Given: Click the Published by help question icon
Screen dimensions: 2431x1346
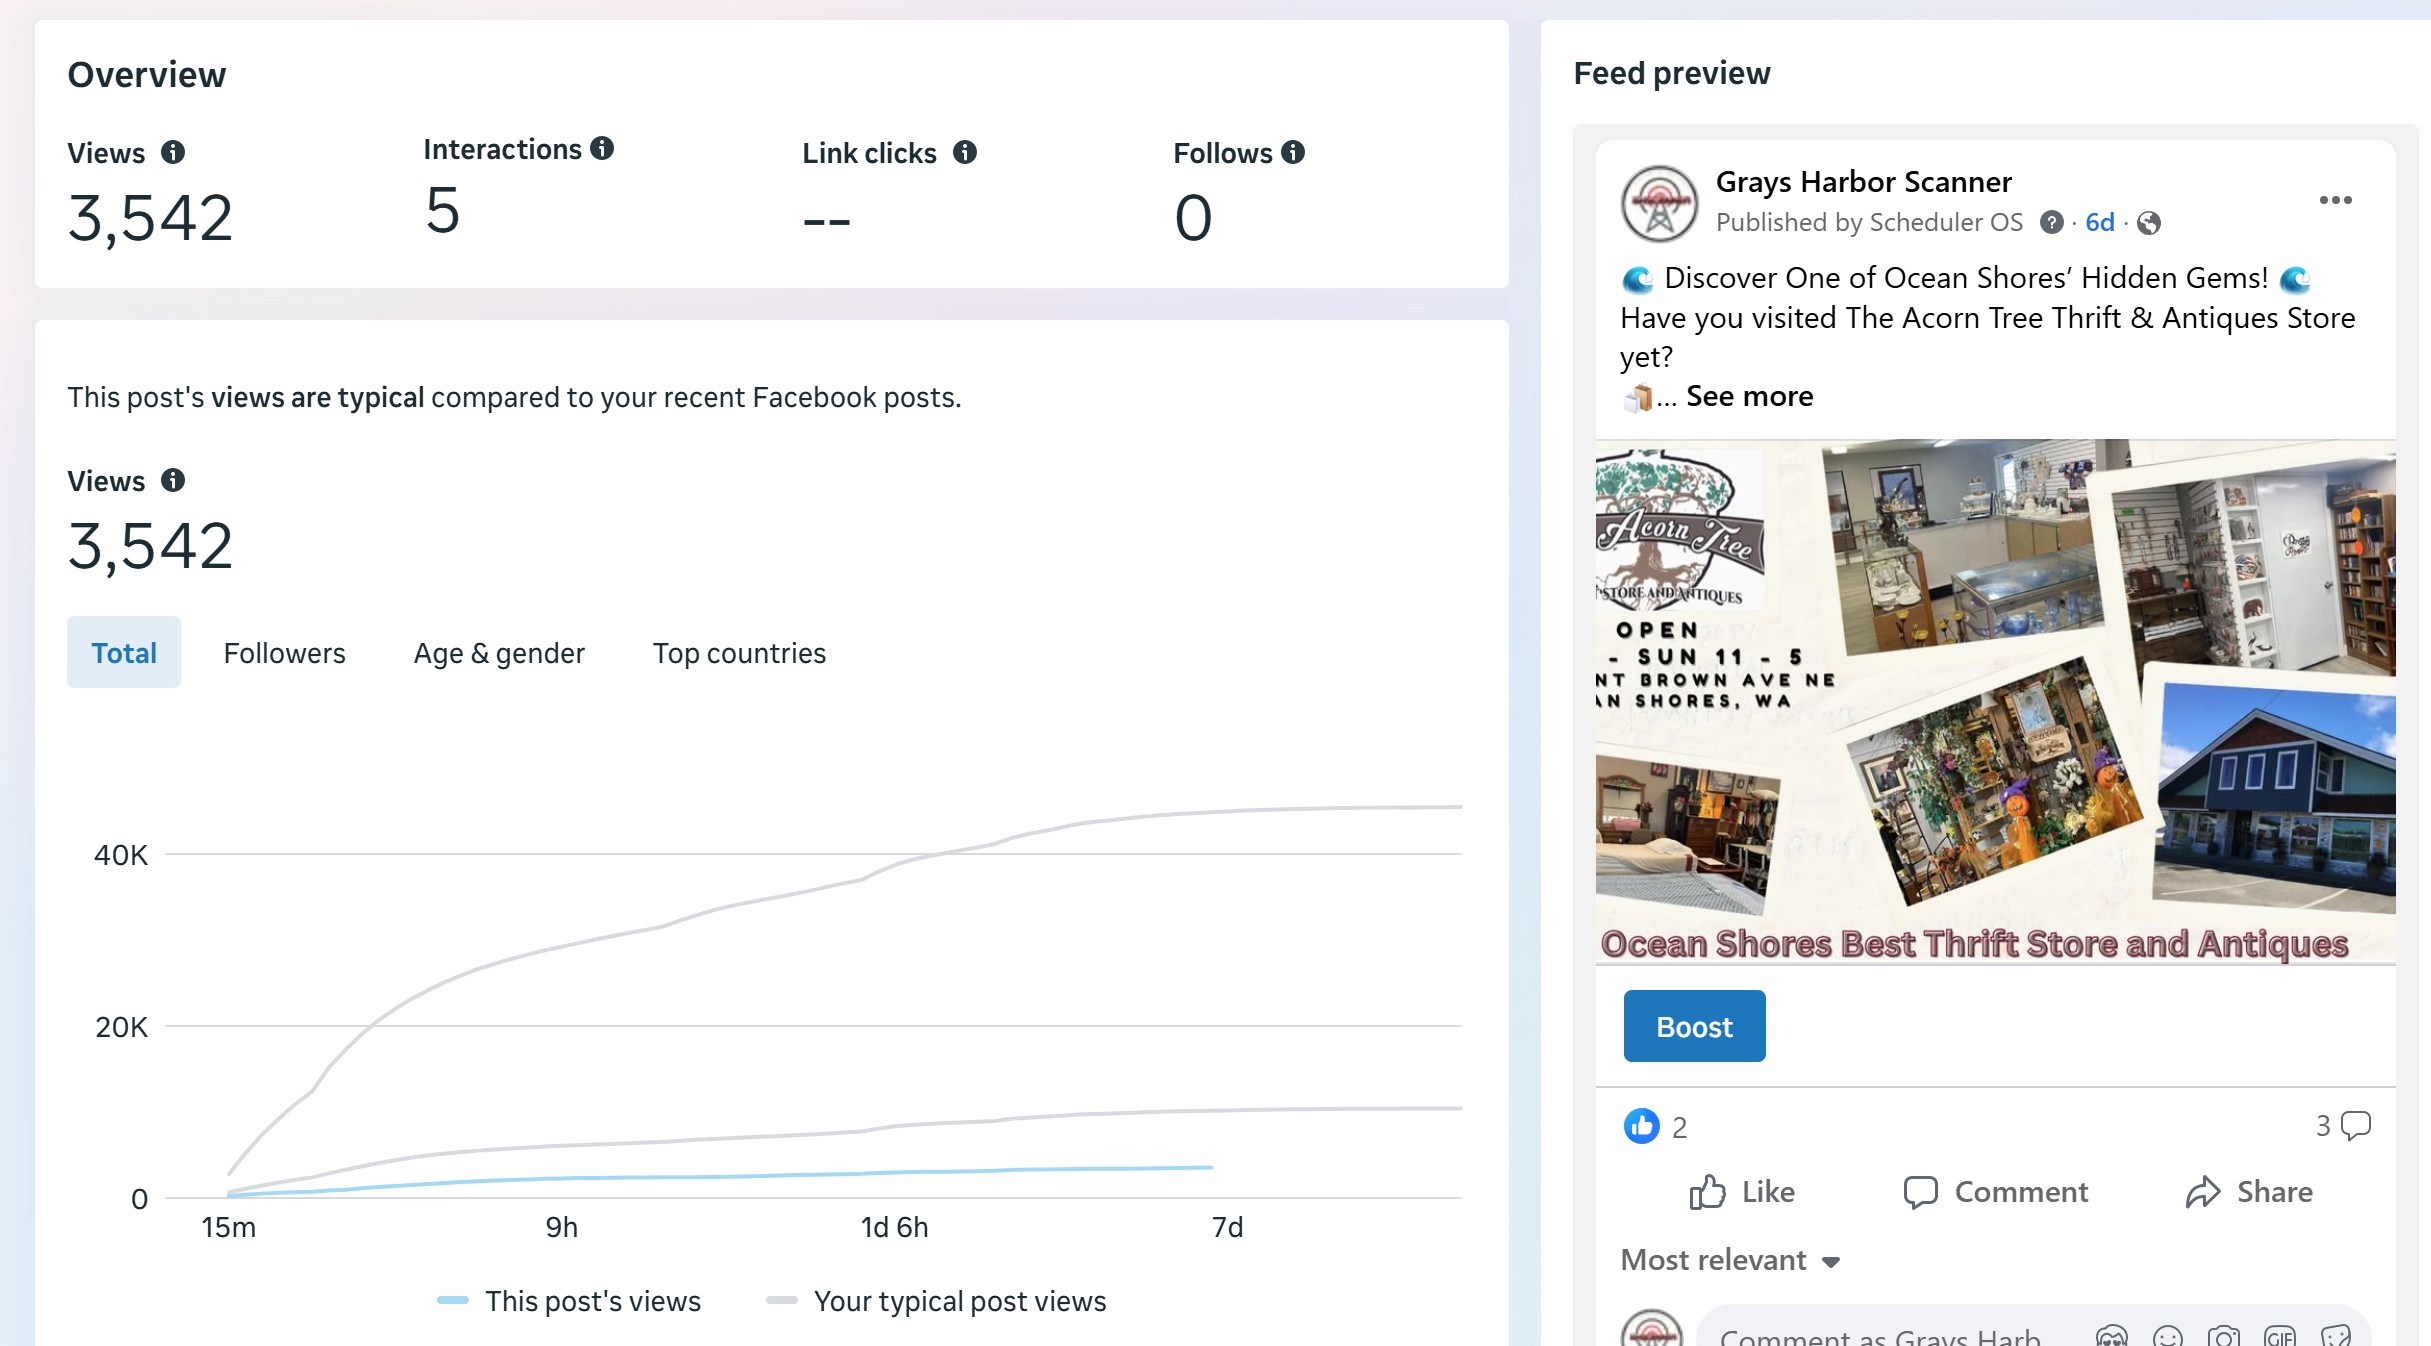Looking at the screenshot, I should [2051, 222].
